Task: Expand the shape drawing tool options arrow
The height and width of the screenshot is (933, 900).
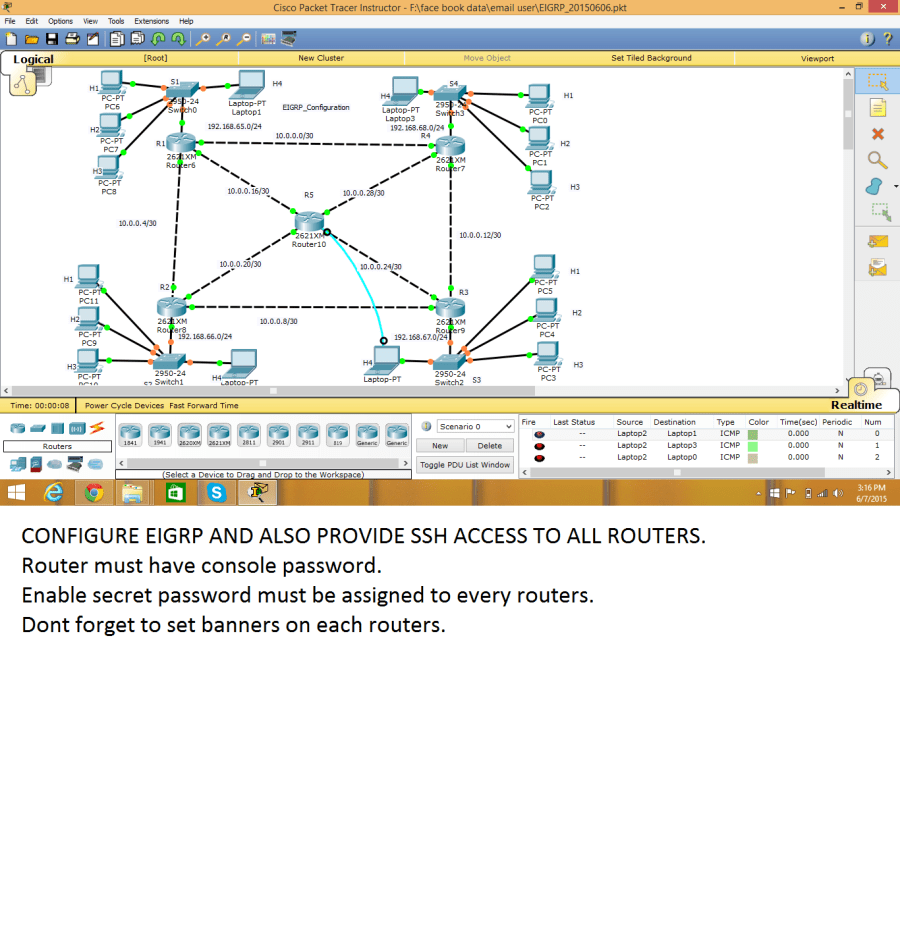Action: [x=895, y=185]
